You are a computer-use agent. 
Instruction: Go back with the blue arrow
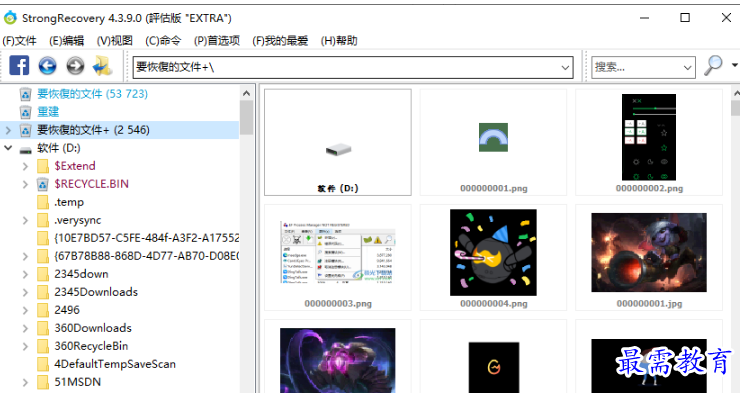[47, 66]
